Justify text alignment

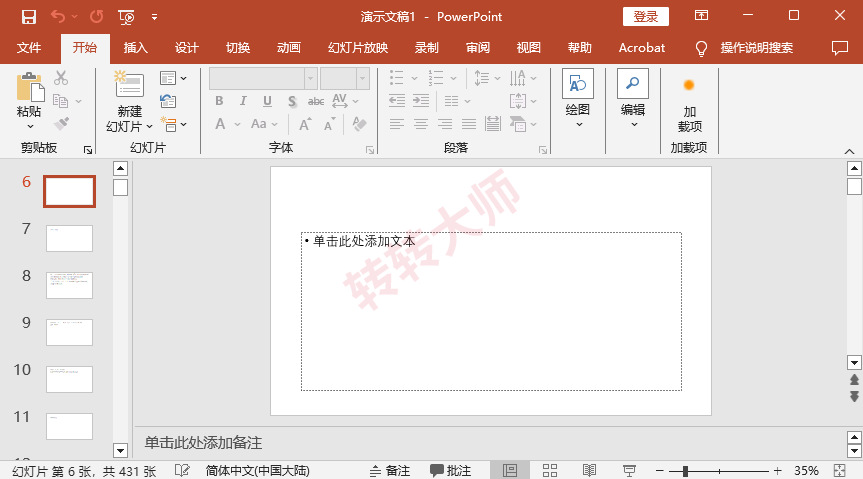pos(469,124)
